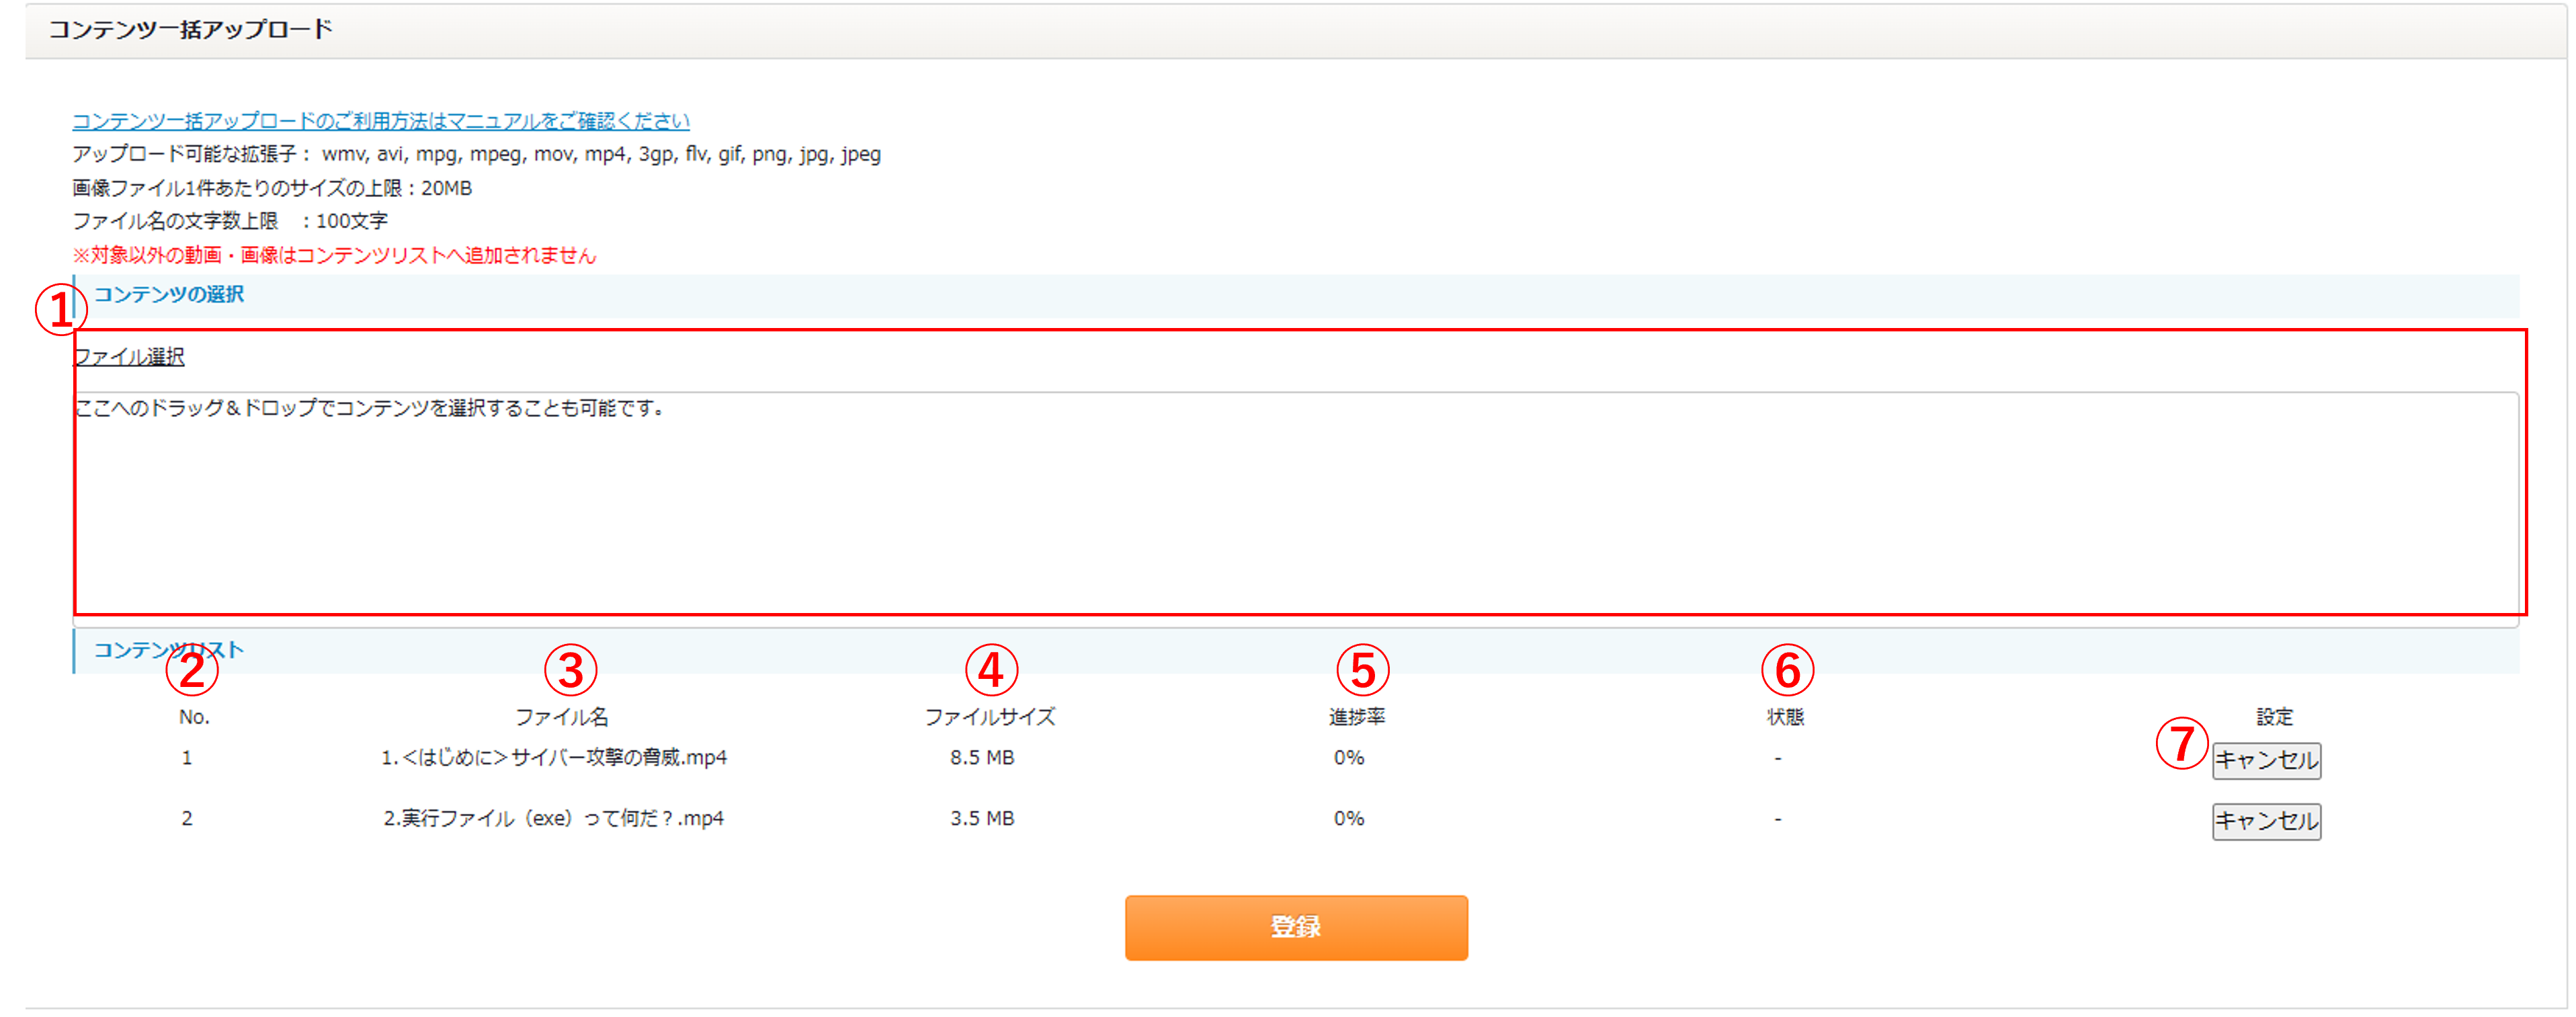Click the circled number 2 annotation marker
Viewport: 2576px width, 1017px height.
[192, 670]
